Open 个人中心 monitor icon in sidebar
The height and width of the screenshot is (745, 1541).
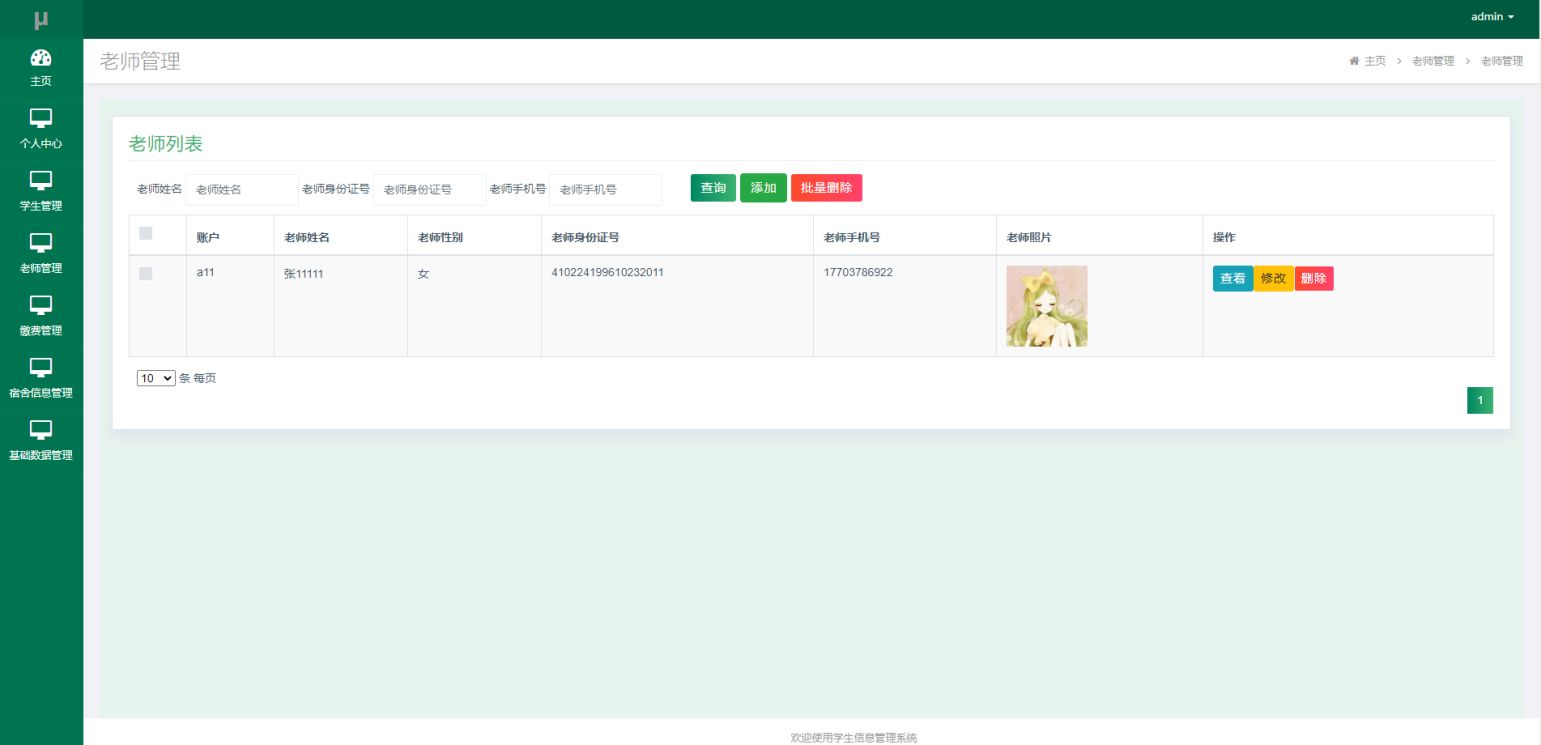(41, 118)
